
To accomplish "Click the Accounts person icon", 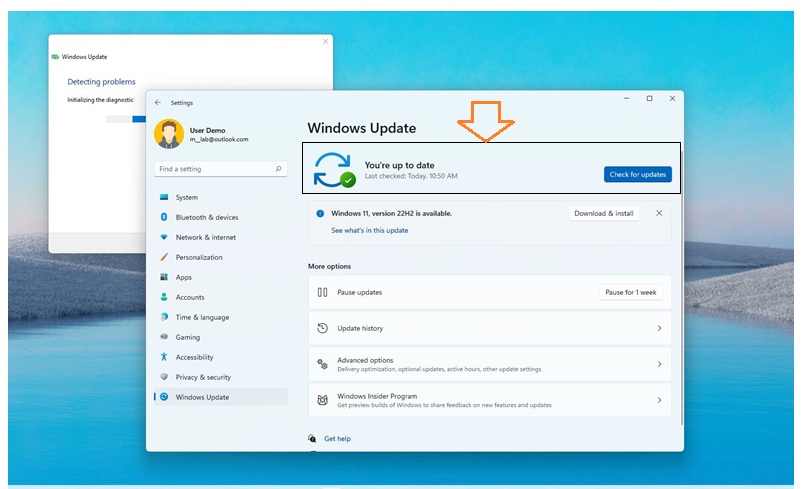I will 164,297.
